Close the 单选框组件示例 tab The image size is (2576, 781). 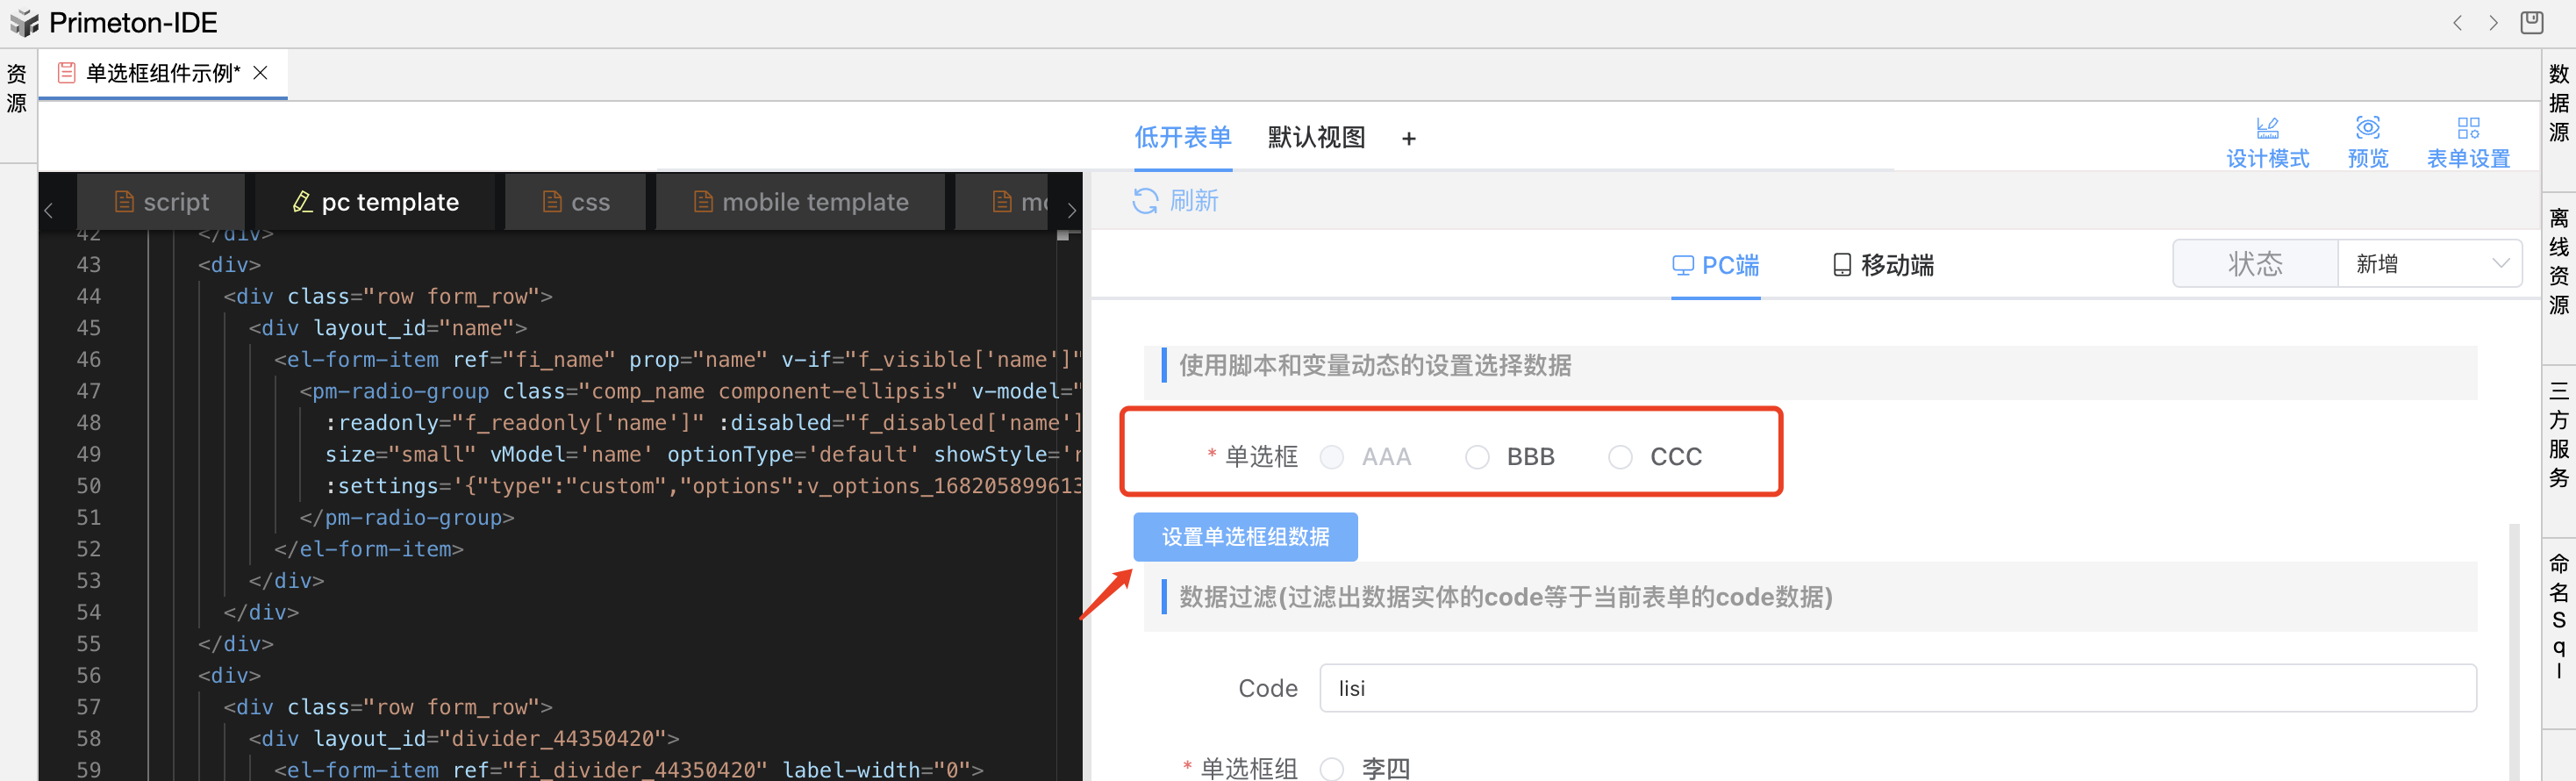(260, 73)
